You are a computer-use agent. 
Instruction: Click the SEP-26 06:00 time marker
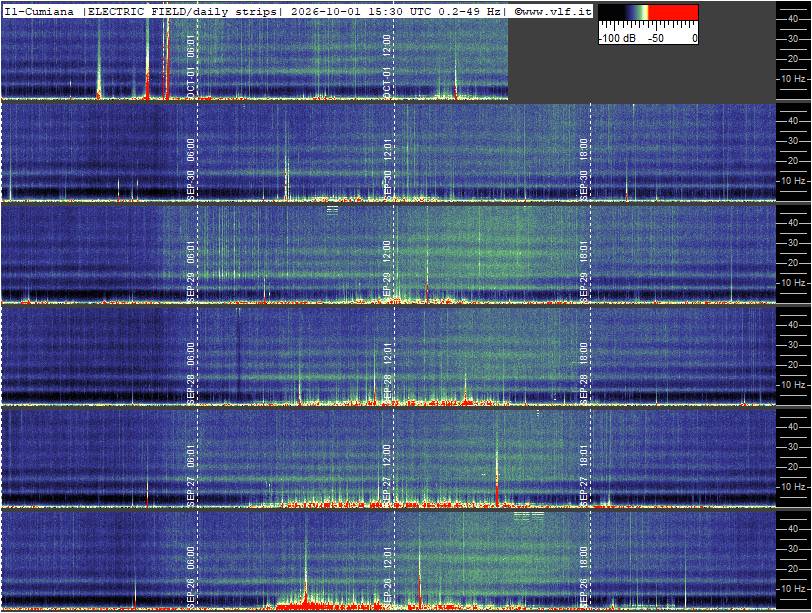click(x=191, y=578)
